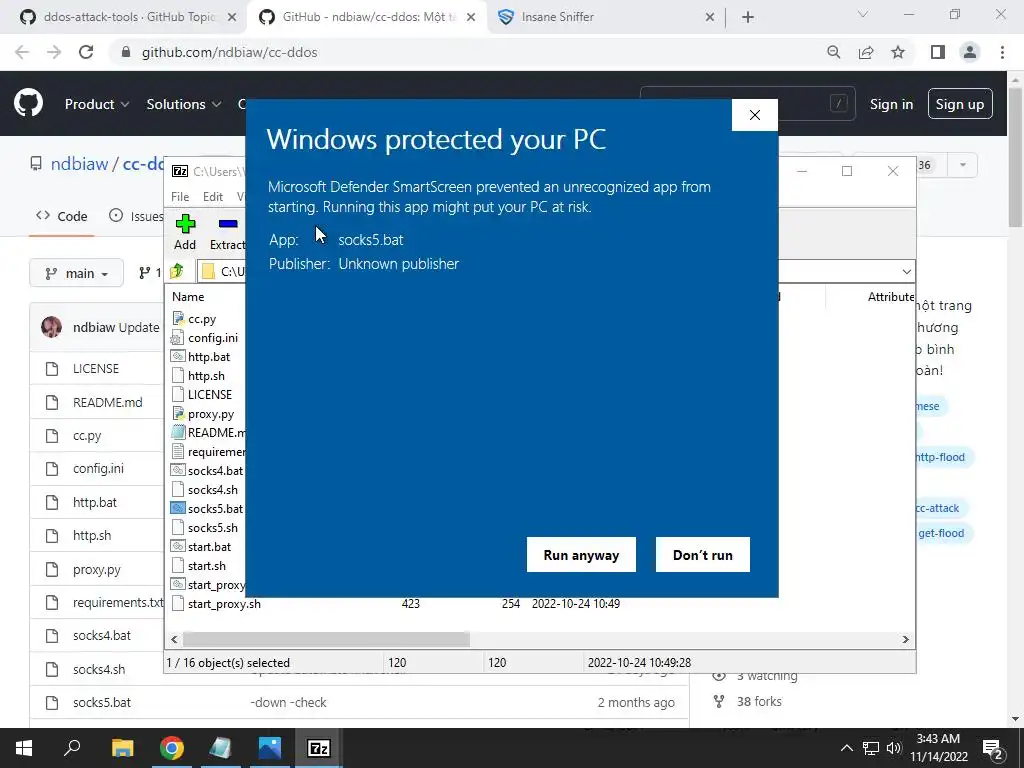Open a new browser tab
The image size is (1024, 768).
point(748,17)
